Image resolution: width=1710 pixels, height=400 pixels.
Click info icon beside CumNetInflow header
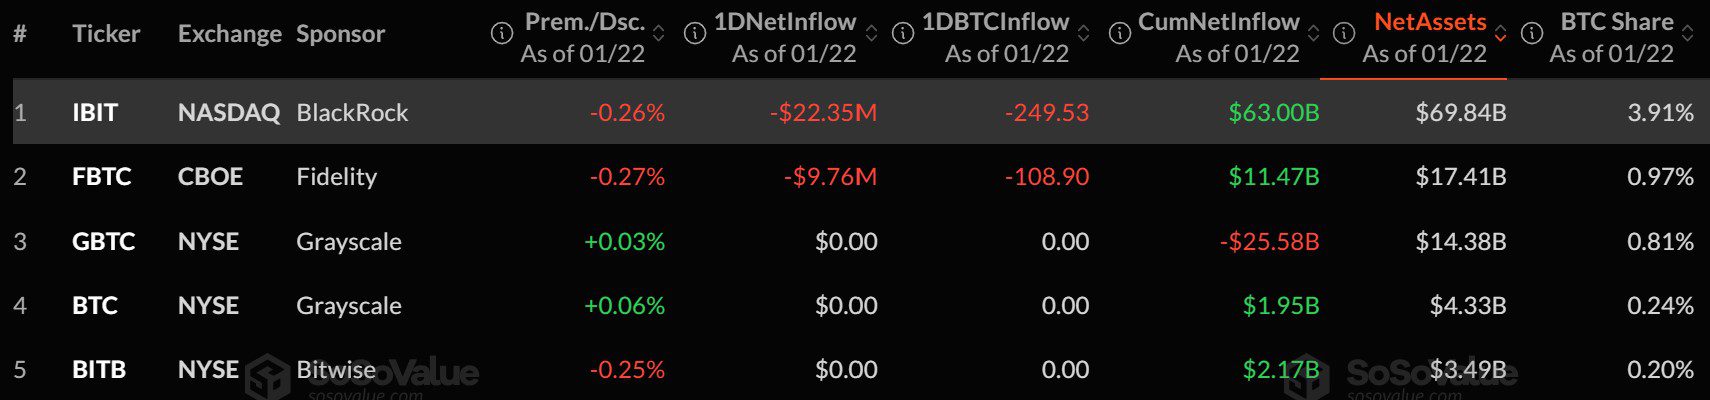coord(1120,34)
